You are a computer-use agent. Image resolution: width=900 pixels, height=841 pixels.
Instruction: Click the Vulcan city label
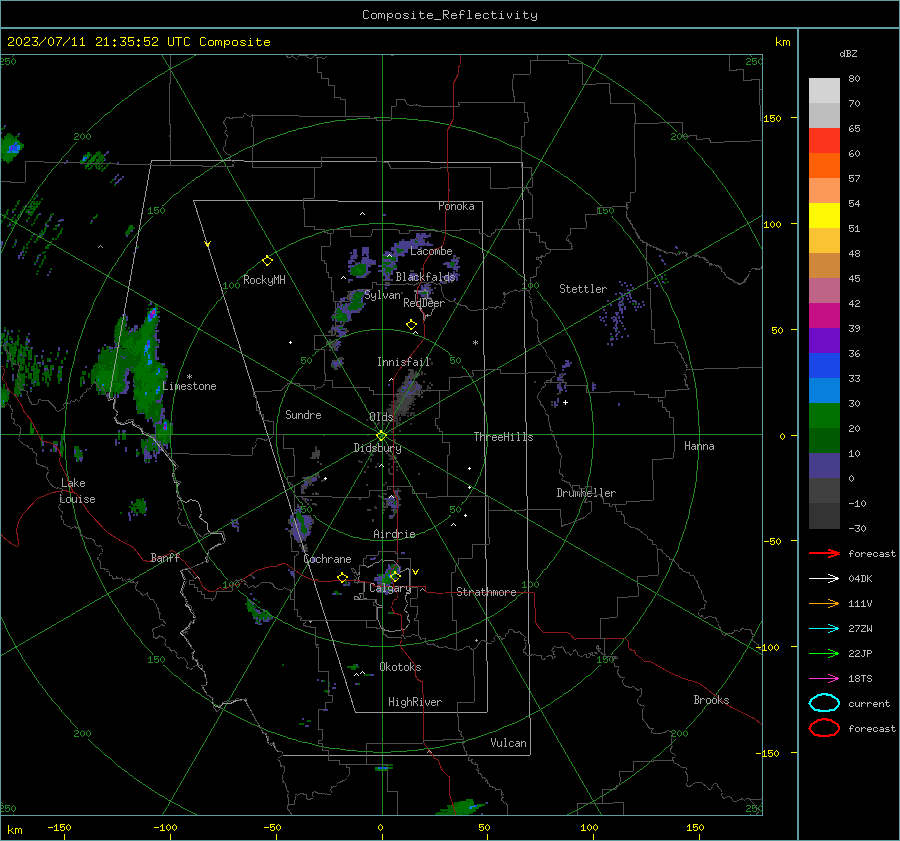click(508, 743)
